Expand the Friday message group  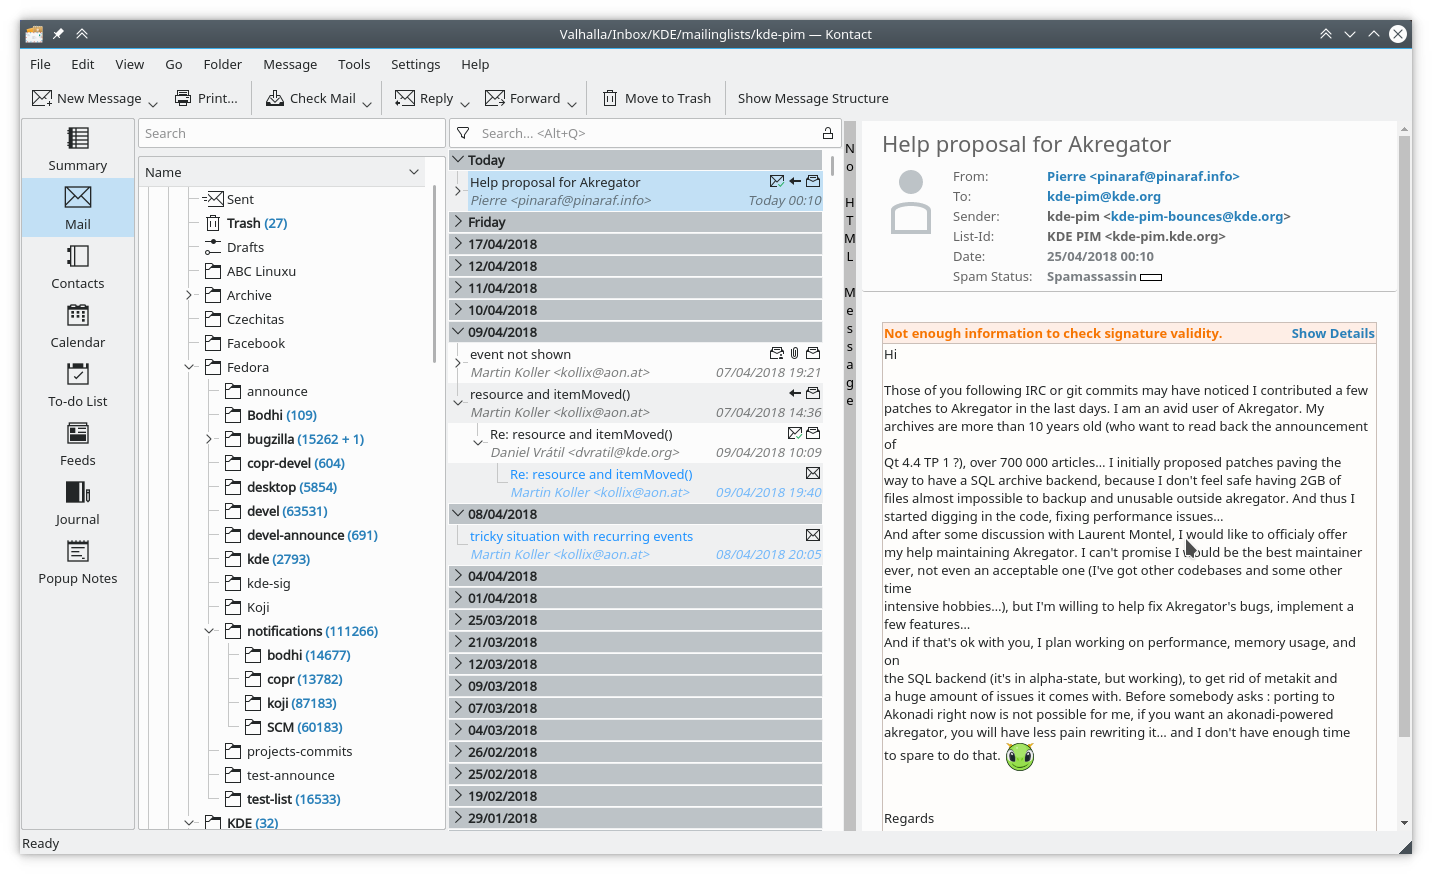458,221
